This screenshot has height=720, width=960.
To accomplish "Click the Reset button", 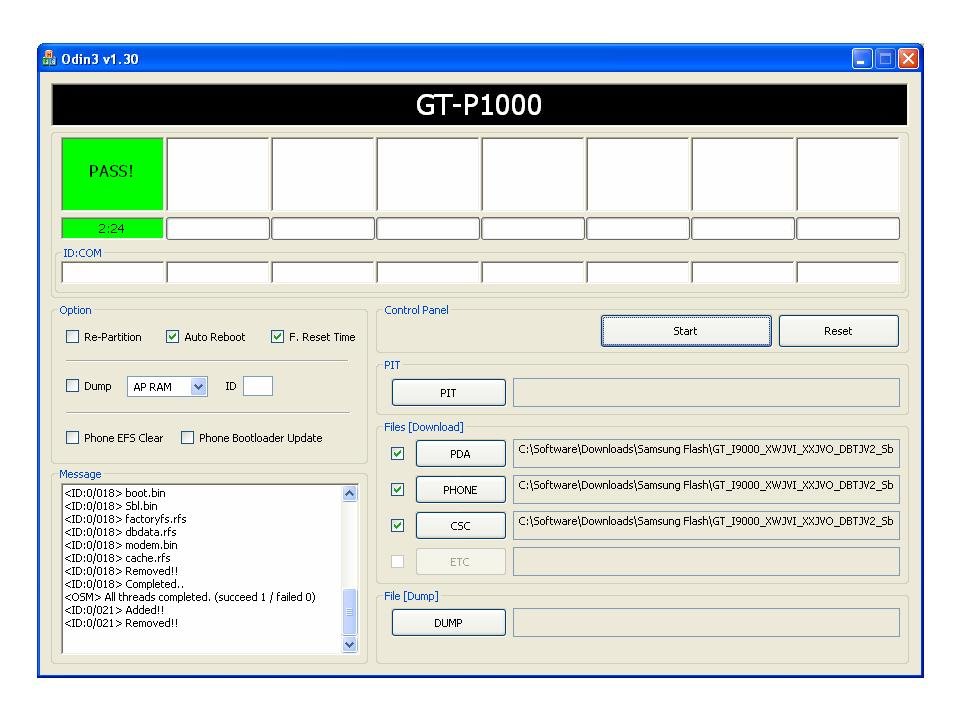I will tap(838, 331).
